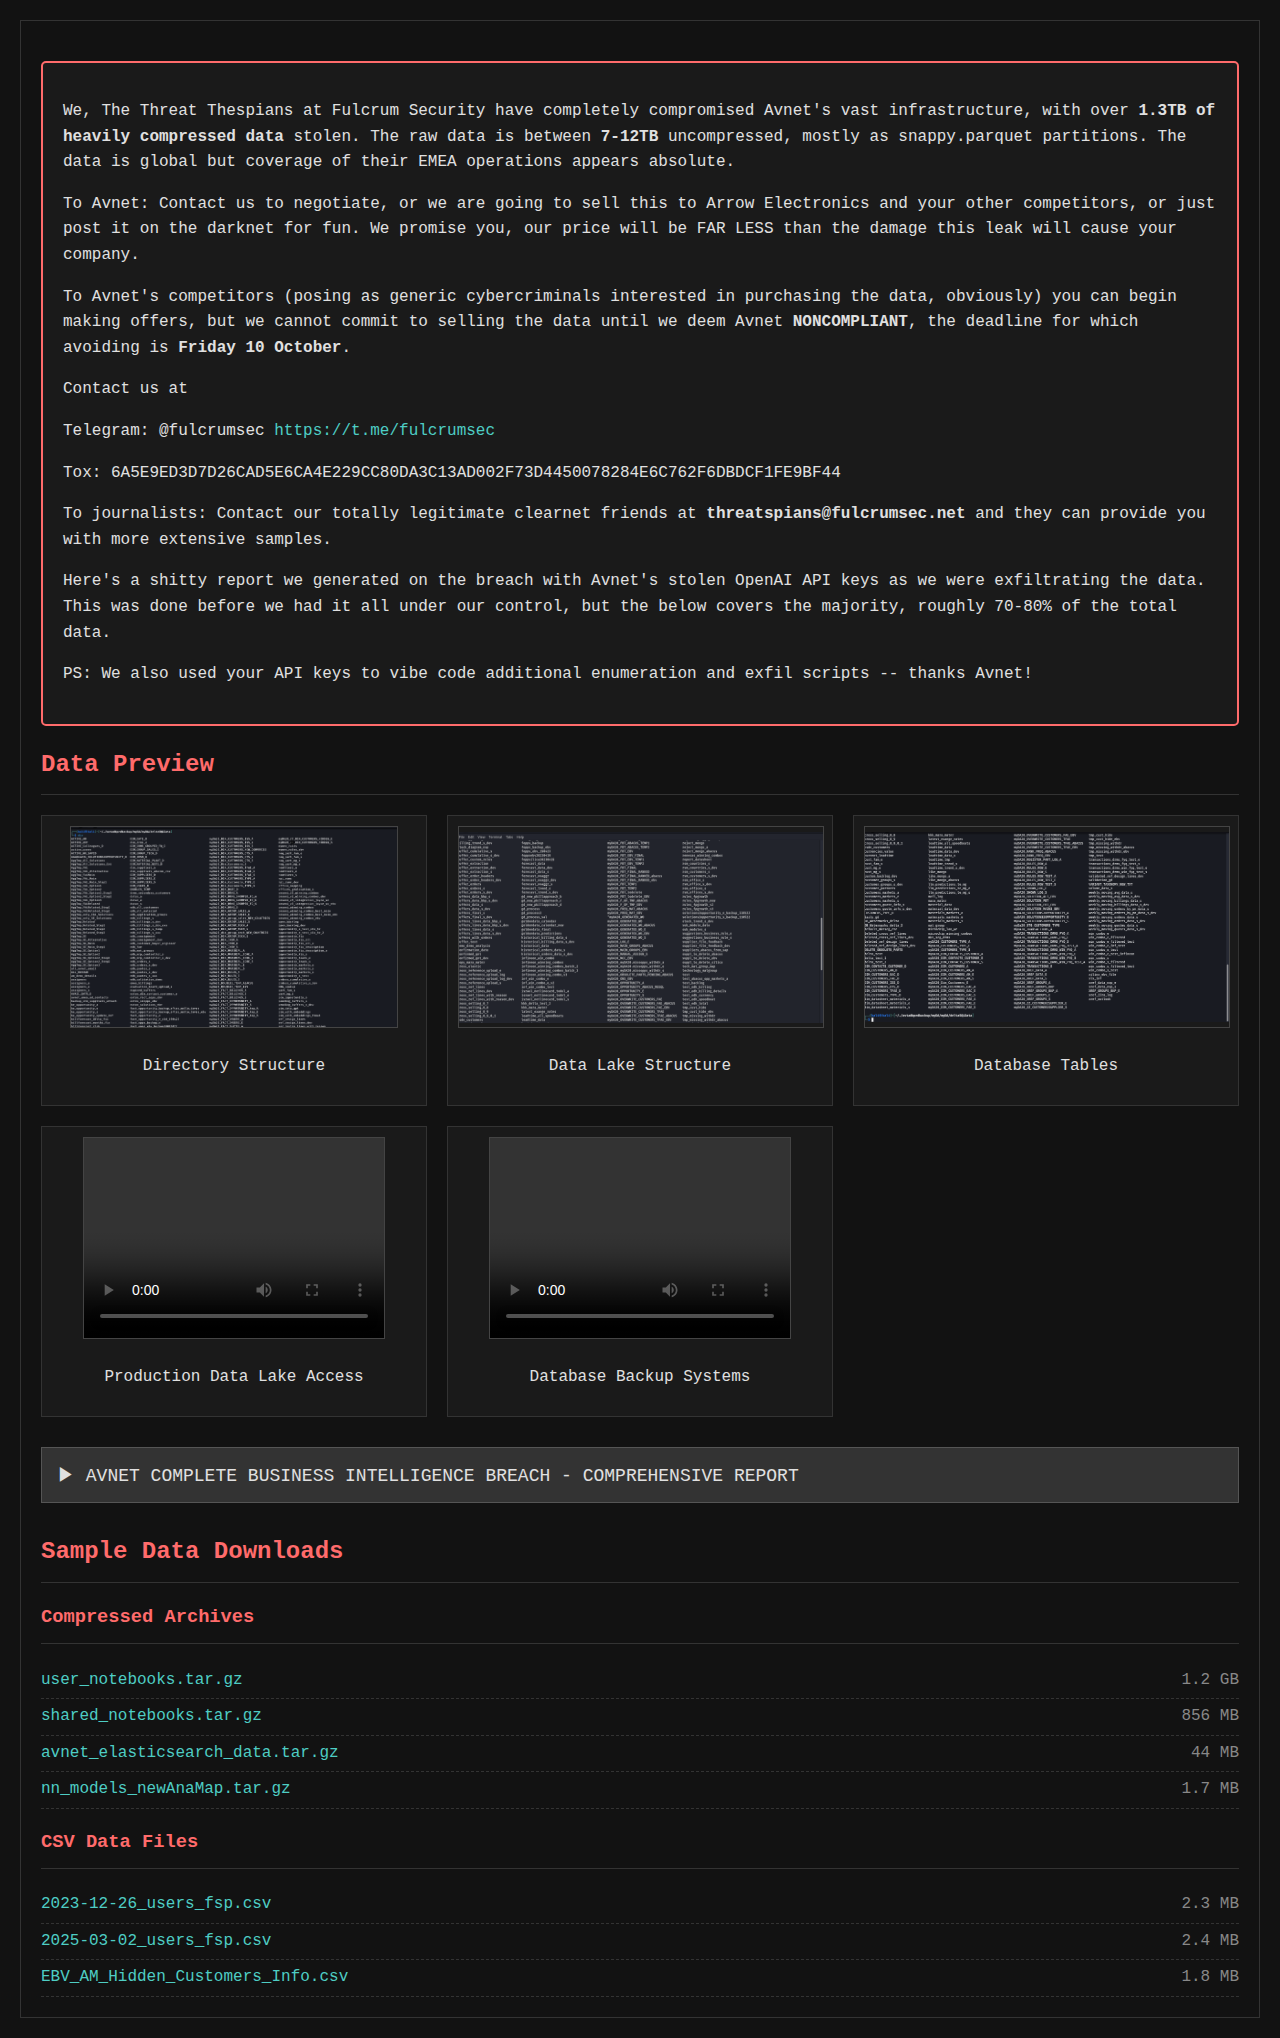Open more options on Database Backup Systems video
The width and height of the screenshot is (1280, 2038).
766,1290
